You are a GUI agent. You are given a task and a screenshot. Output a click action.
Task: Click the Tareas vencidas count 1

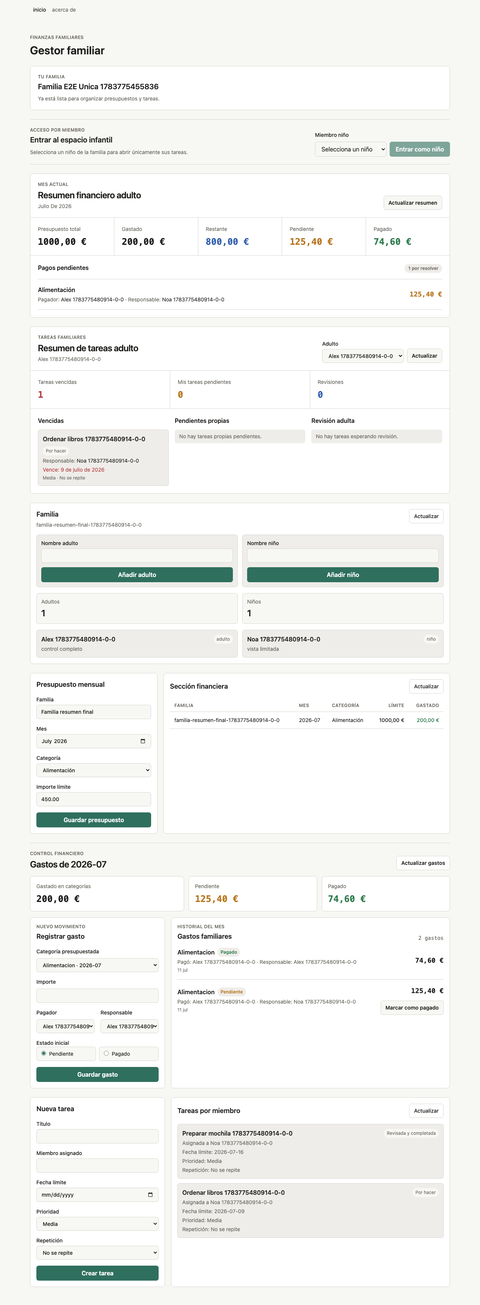coord(41,395)
